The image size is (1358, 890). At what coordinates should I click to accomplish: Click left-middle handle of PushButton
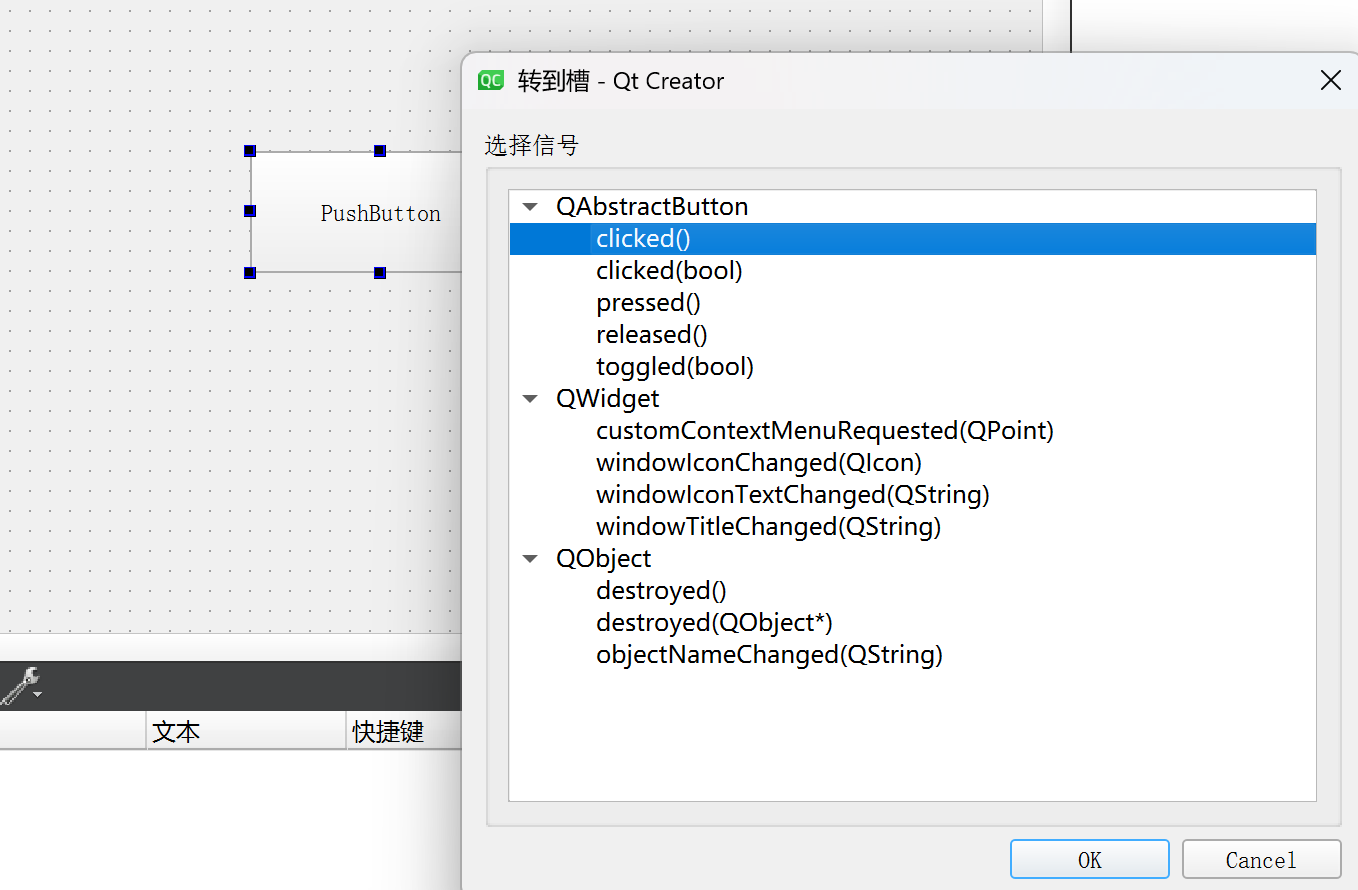[x=250, y=211]
